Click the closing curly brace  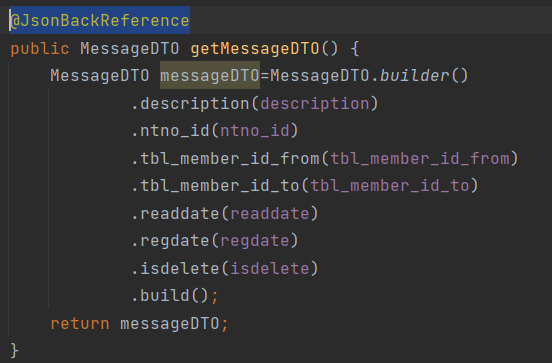(x=14, y=351)
